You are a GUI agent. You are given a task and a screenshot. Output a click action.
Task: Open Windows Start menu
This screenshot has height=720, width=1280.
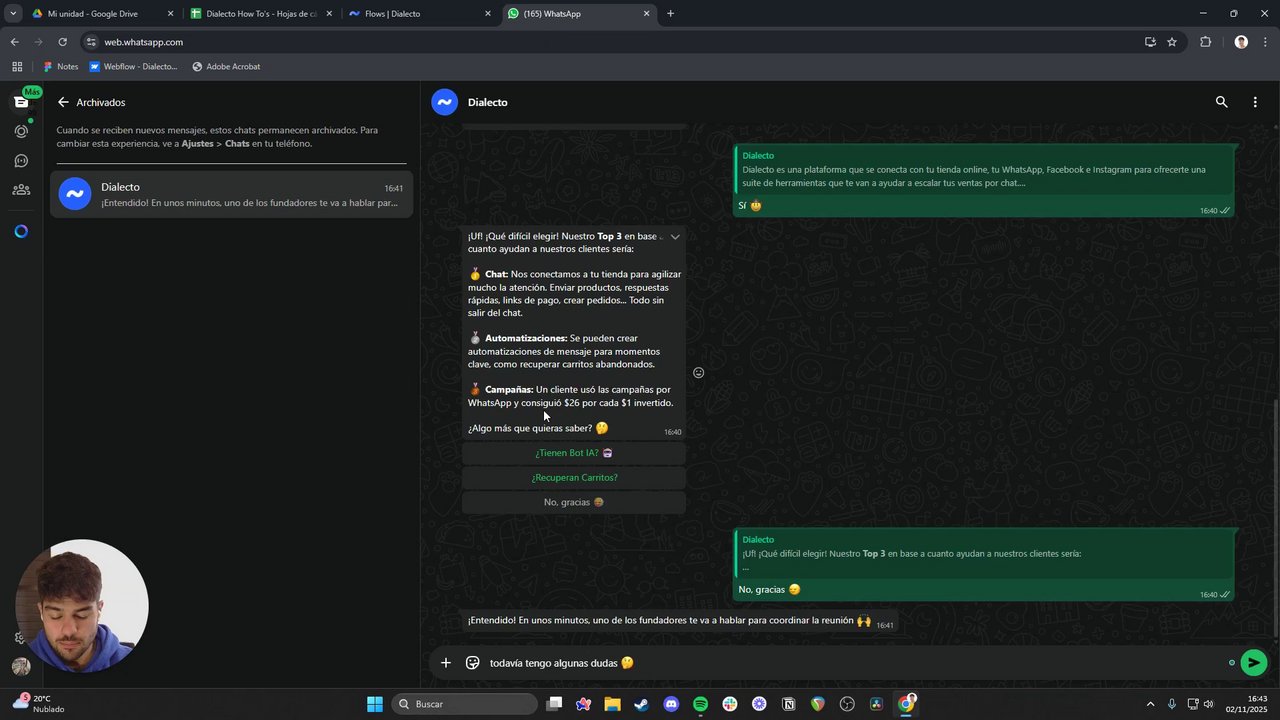[x=374, y=704]
